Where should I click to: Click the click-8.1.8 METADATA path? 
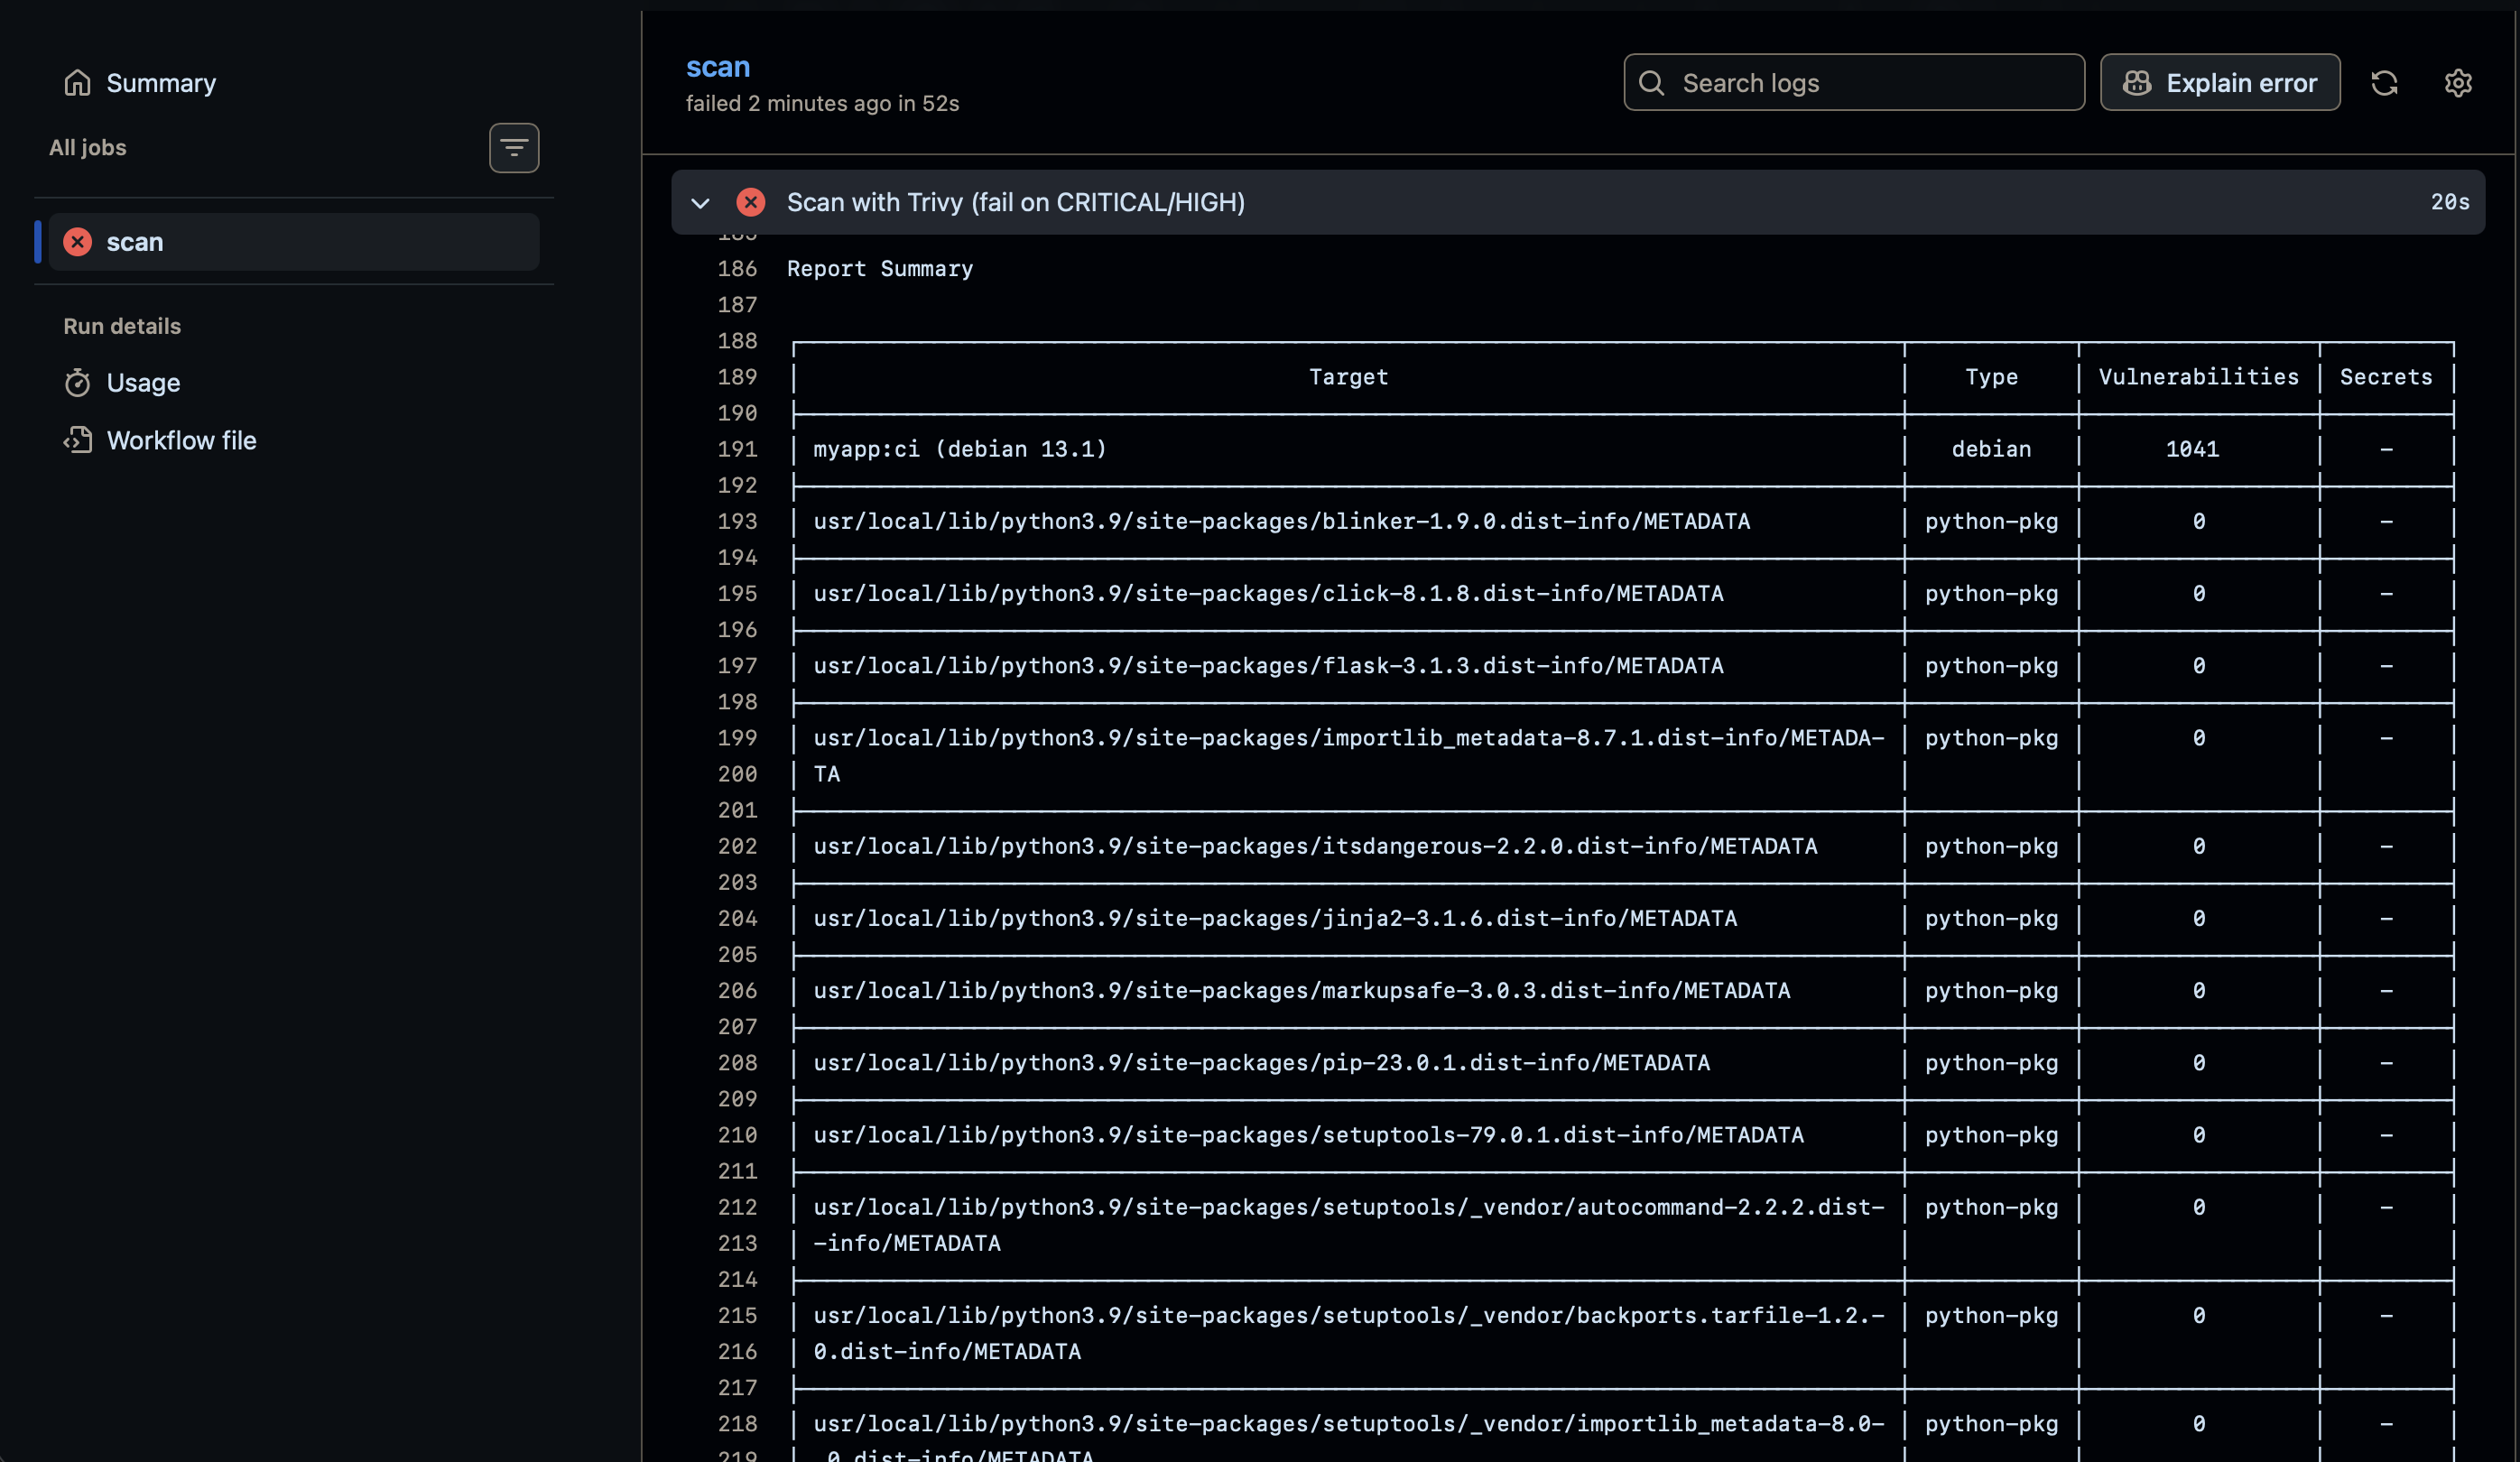tap(1269, 594)
